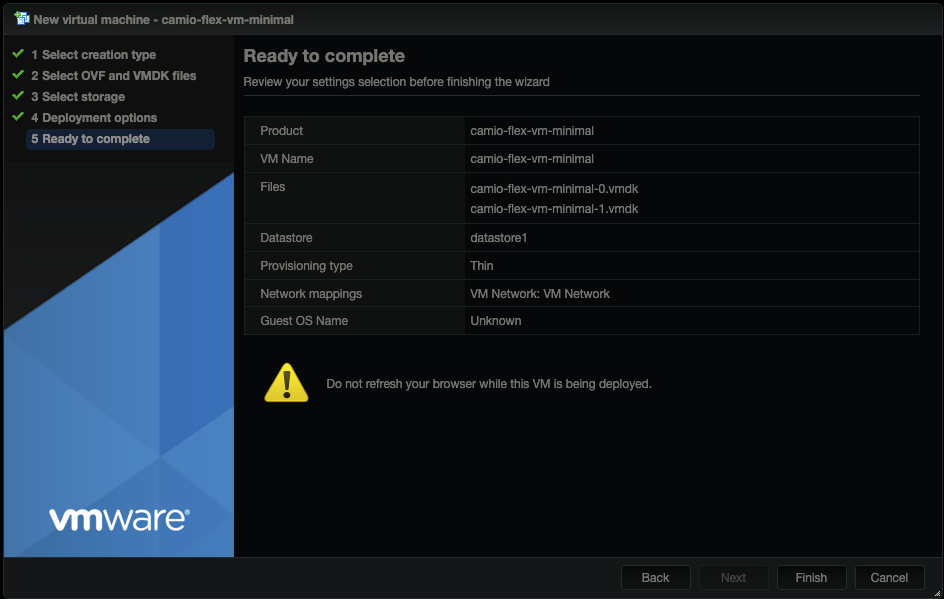Click the Network mappings VM Network value
Image resolution: width=944 pixels, height=599 pixels.
tap(540, 294)
